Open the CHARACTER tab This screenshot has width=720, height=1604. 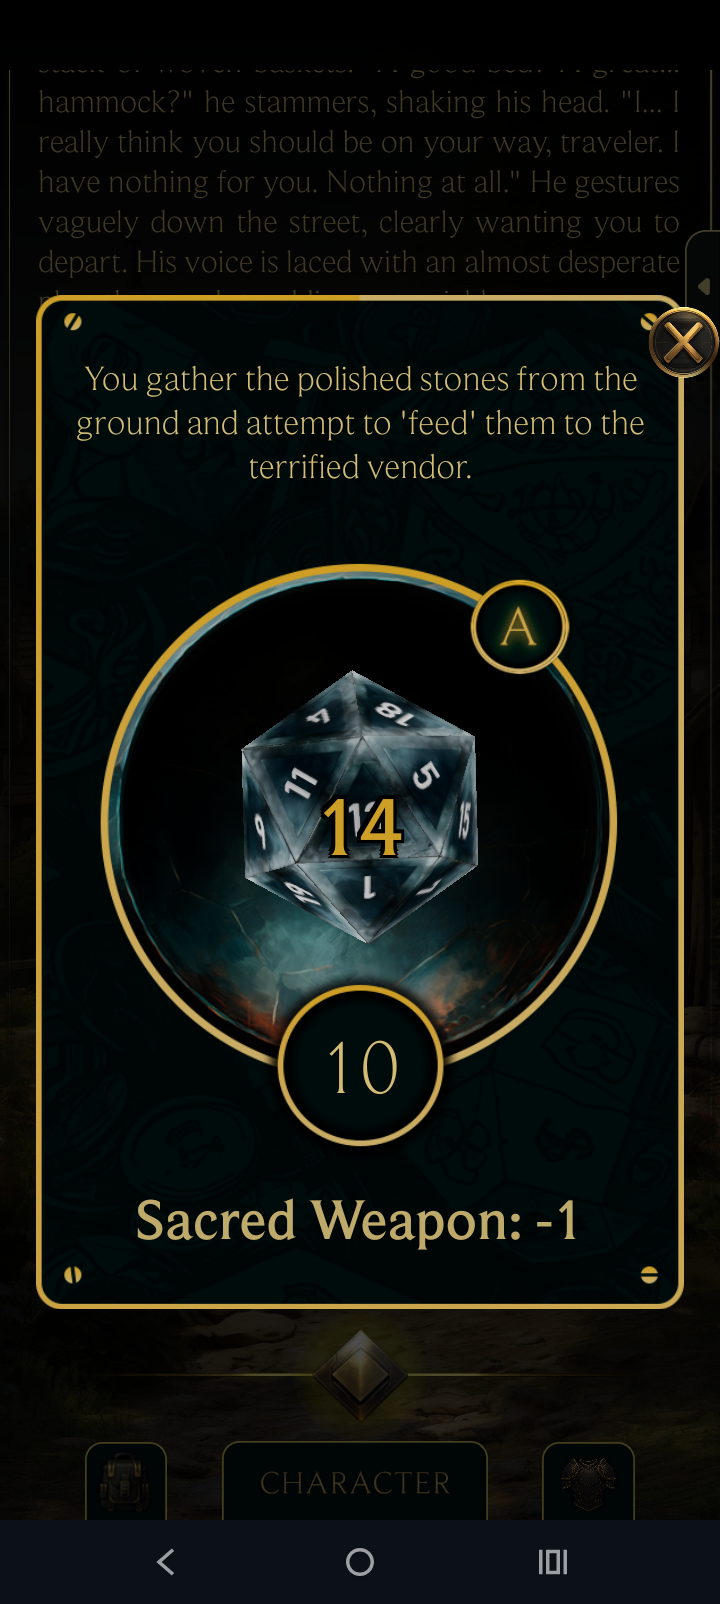click(355, 1482)
